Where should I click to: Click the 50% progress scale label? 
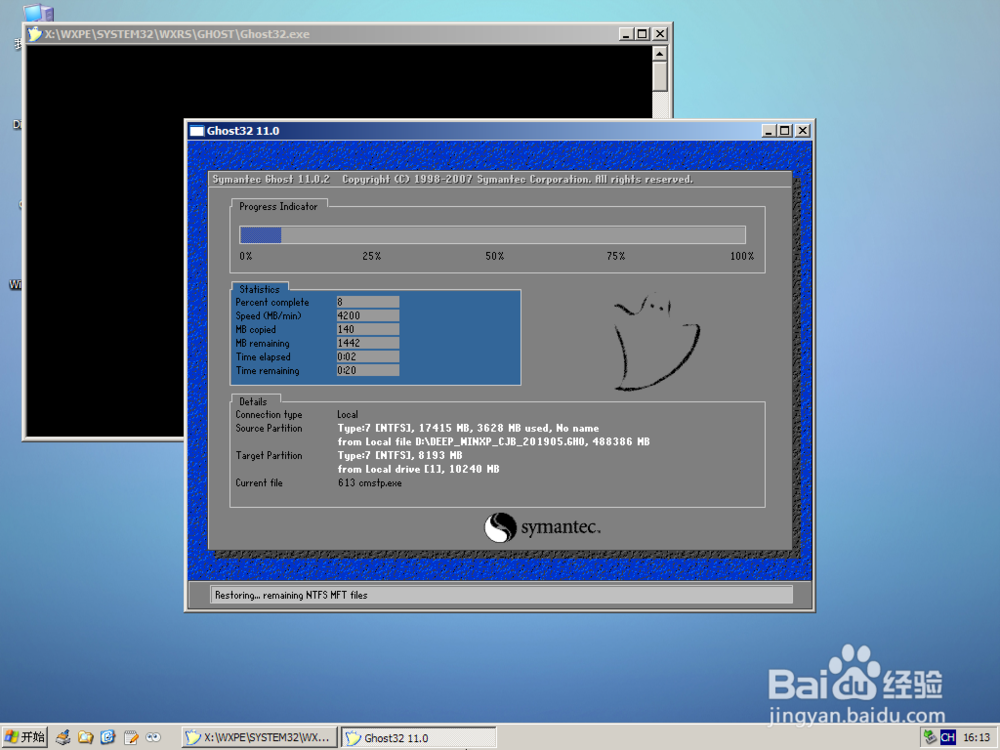[494, 256]
